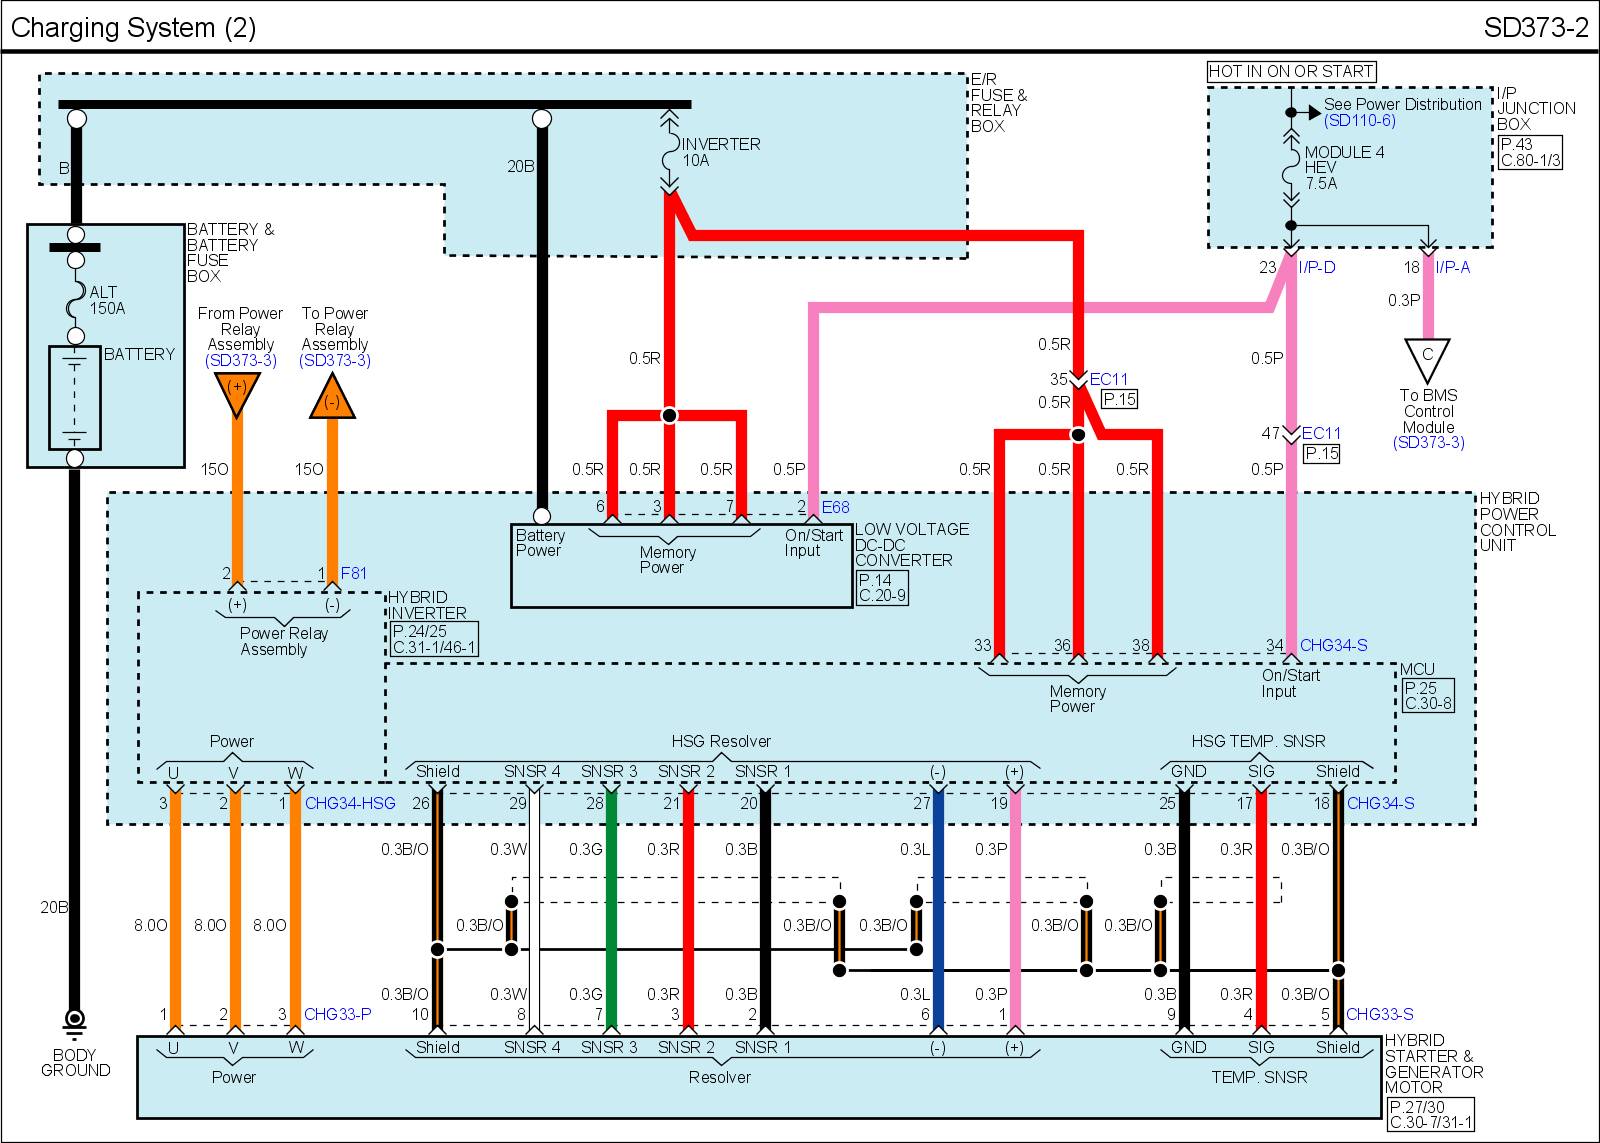Open the I/P-A connector link
The image size is (1600, 1143).
coord(1452,267)
